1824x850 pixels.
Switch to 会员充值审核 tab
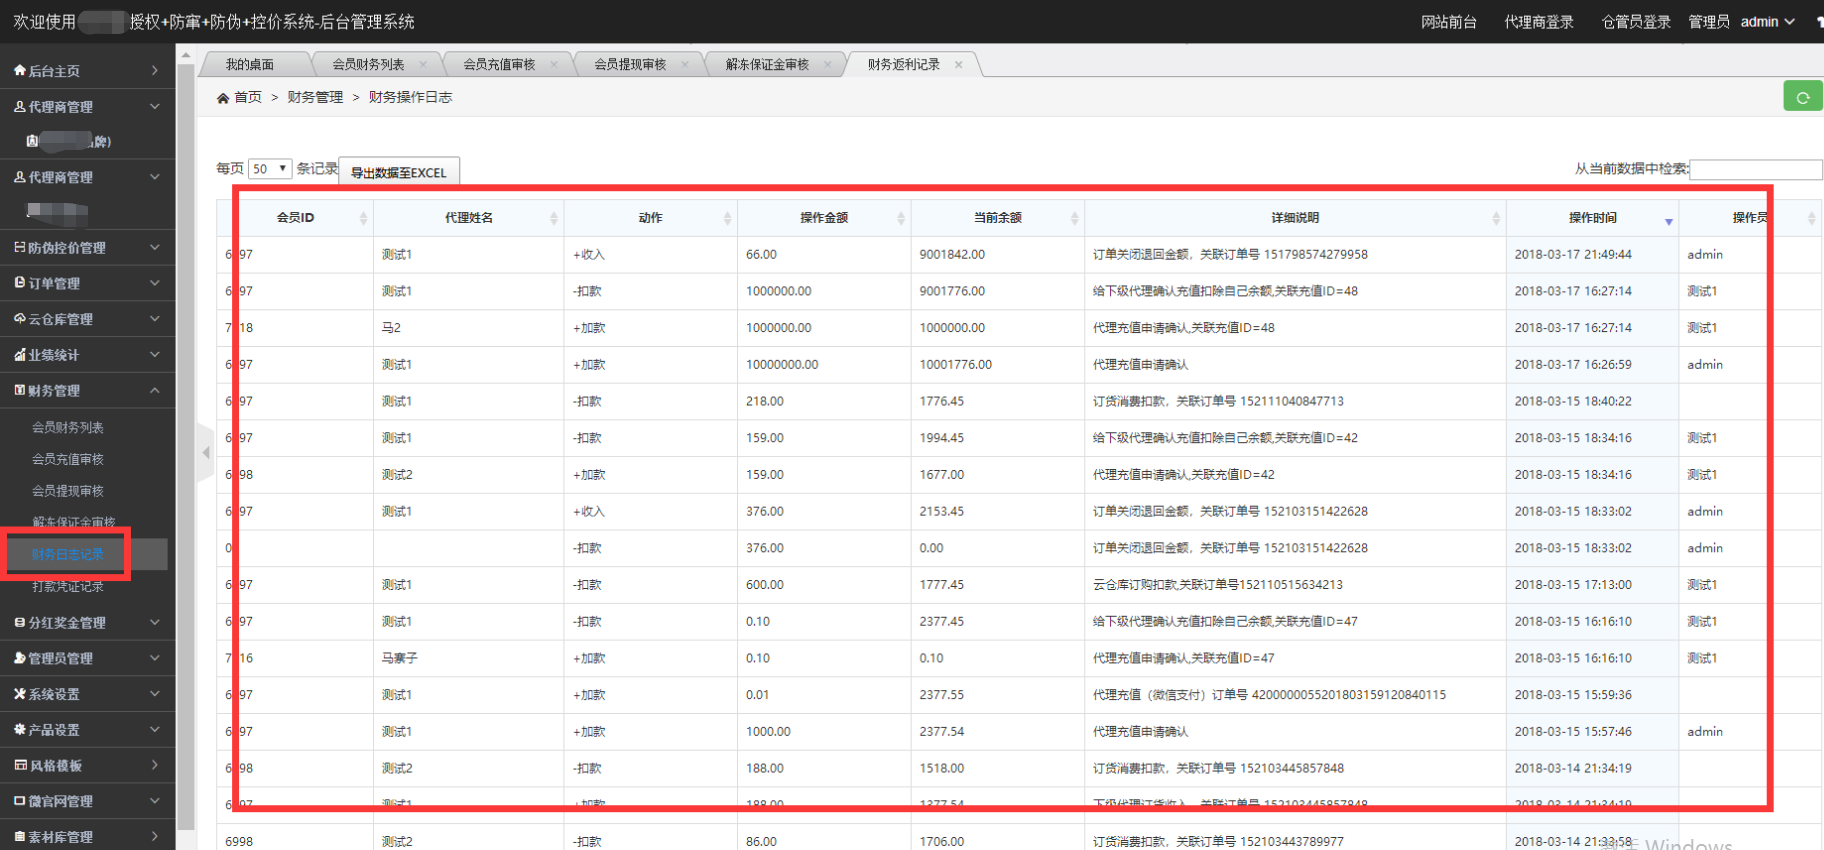tap(499, 65)
